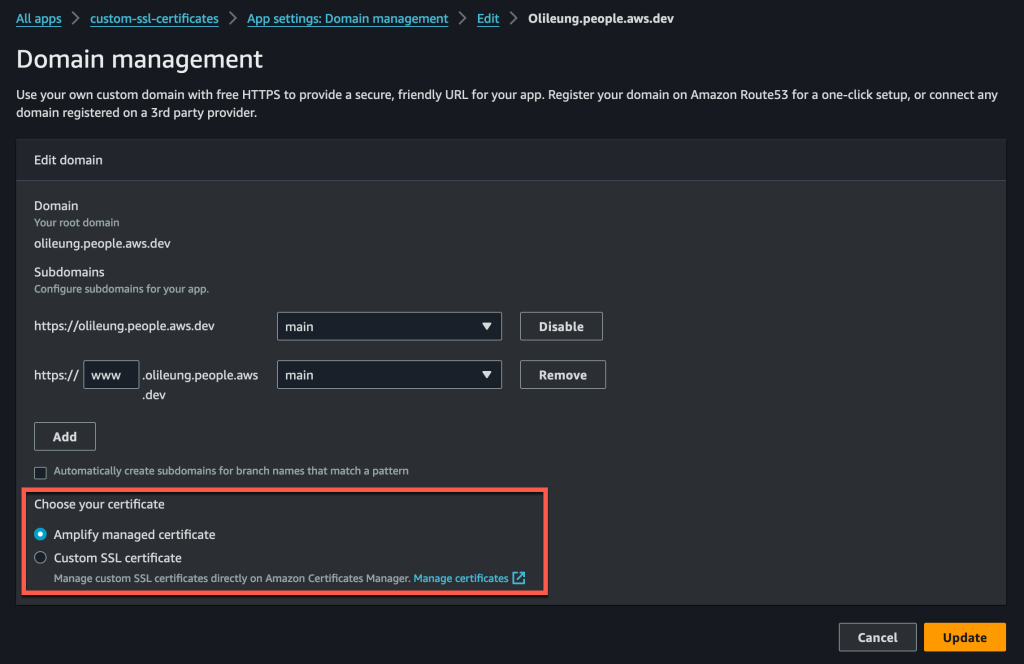The height and width of the screenshot is (664, 1024).
Task: Click the Edit breadcrumb link
Action: 488,18
